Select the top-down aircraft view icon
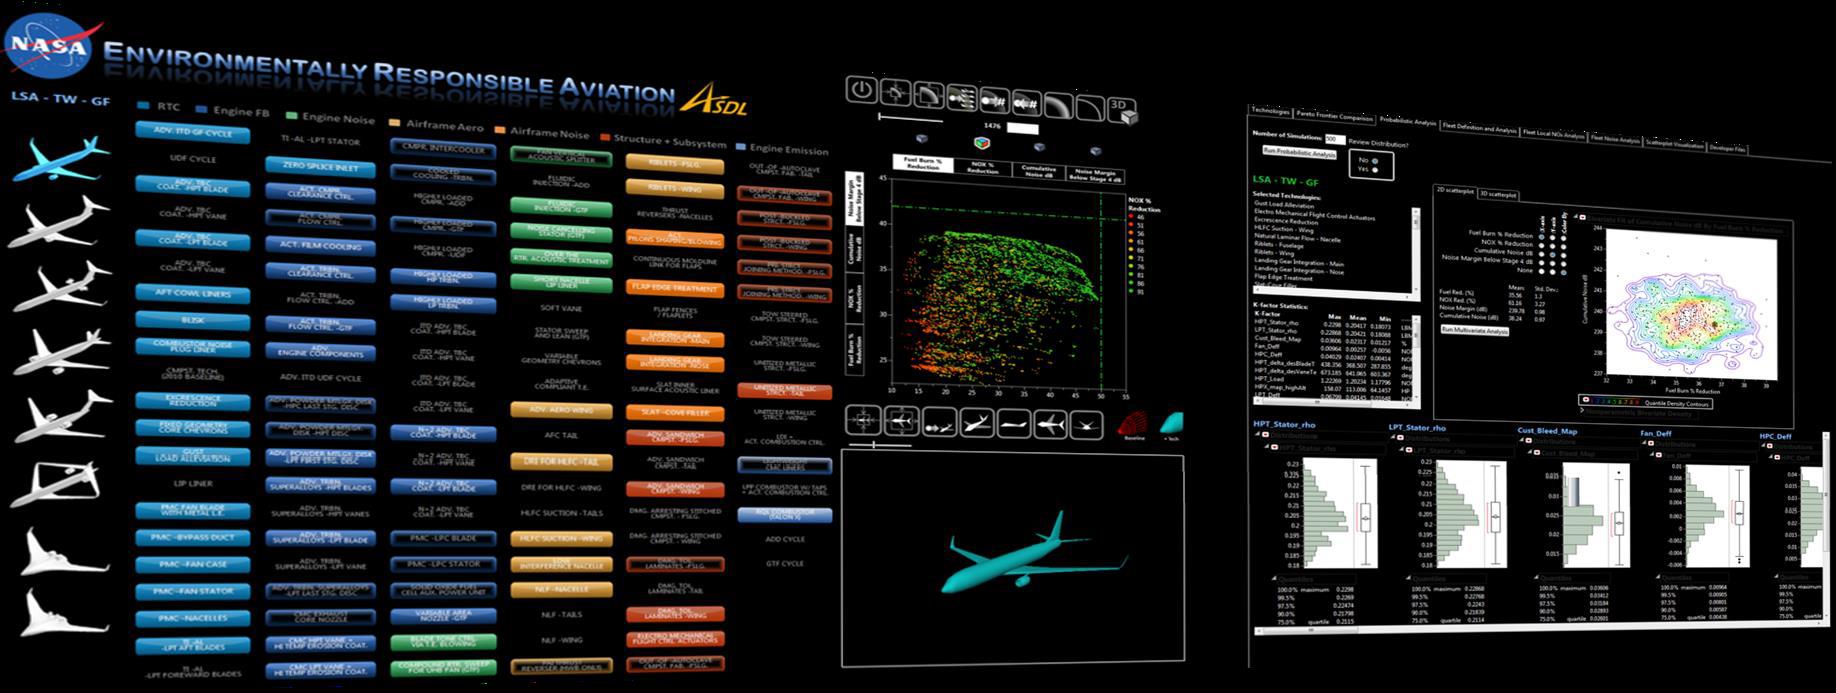This screenshot has height=693, width=1836. pyautogui.click(x=1050, y=424)
